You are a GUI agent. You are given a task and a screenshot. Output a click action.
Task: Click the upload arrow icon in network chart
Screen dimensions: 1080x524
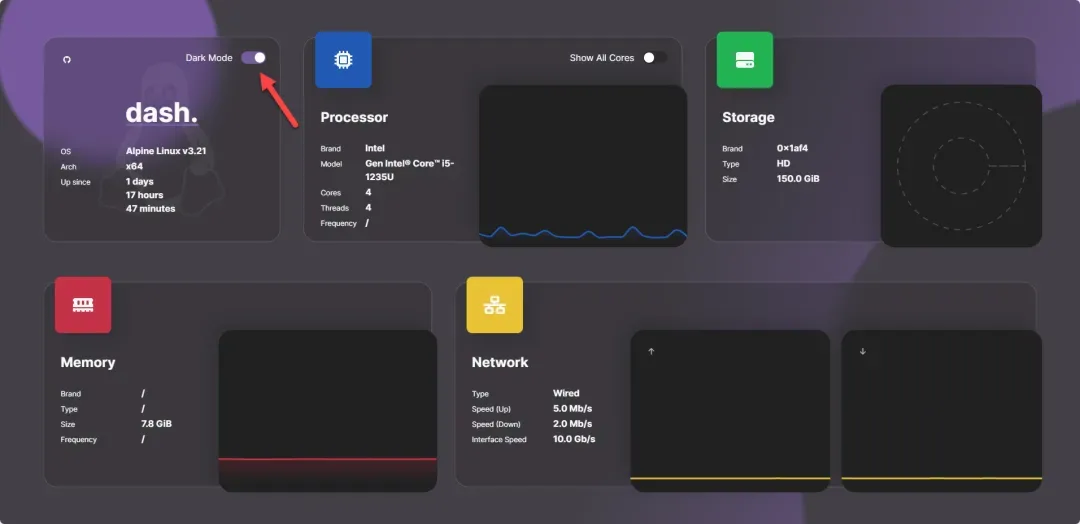tap(651, 351)
